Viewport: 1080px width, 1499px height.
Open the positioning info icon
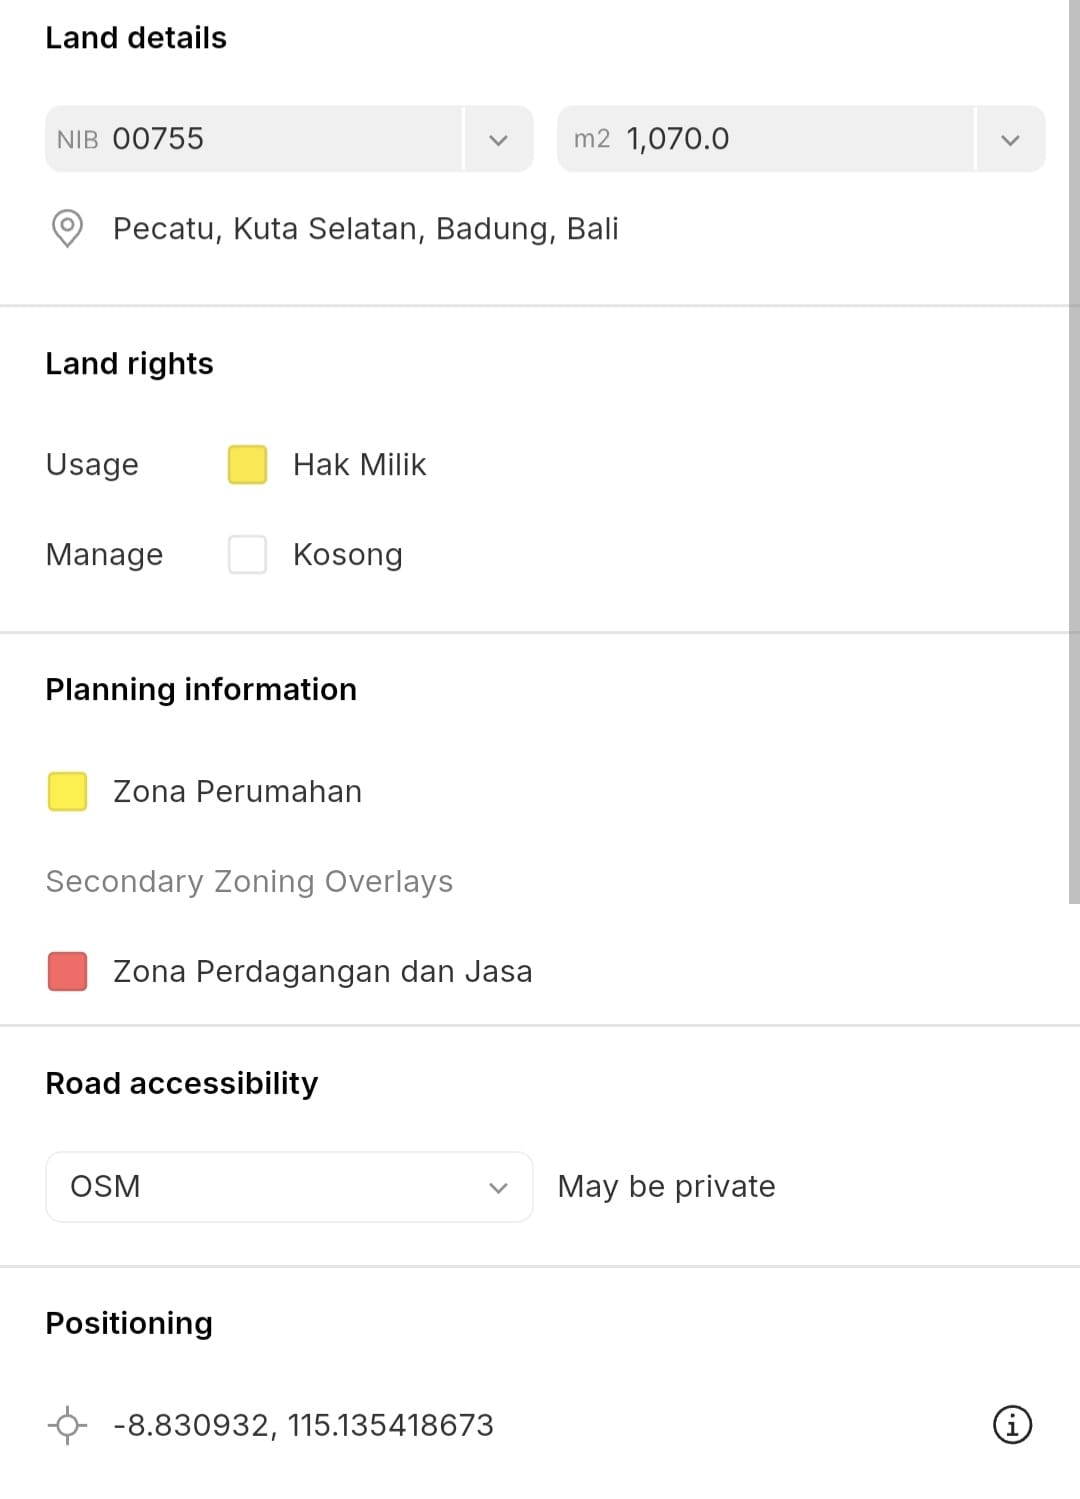coord(1012,1425)
